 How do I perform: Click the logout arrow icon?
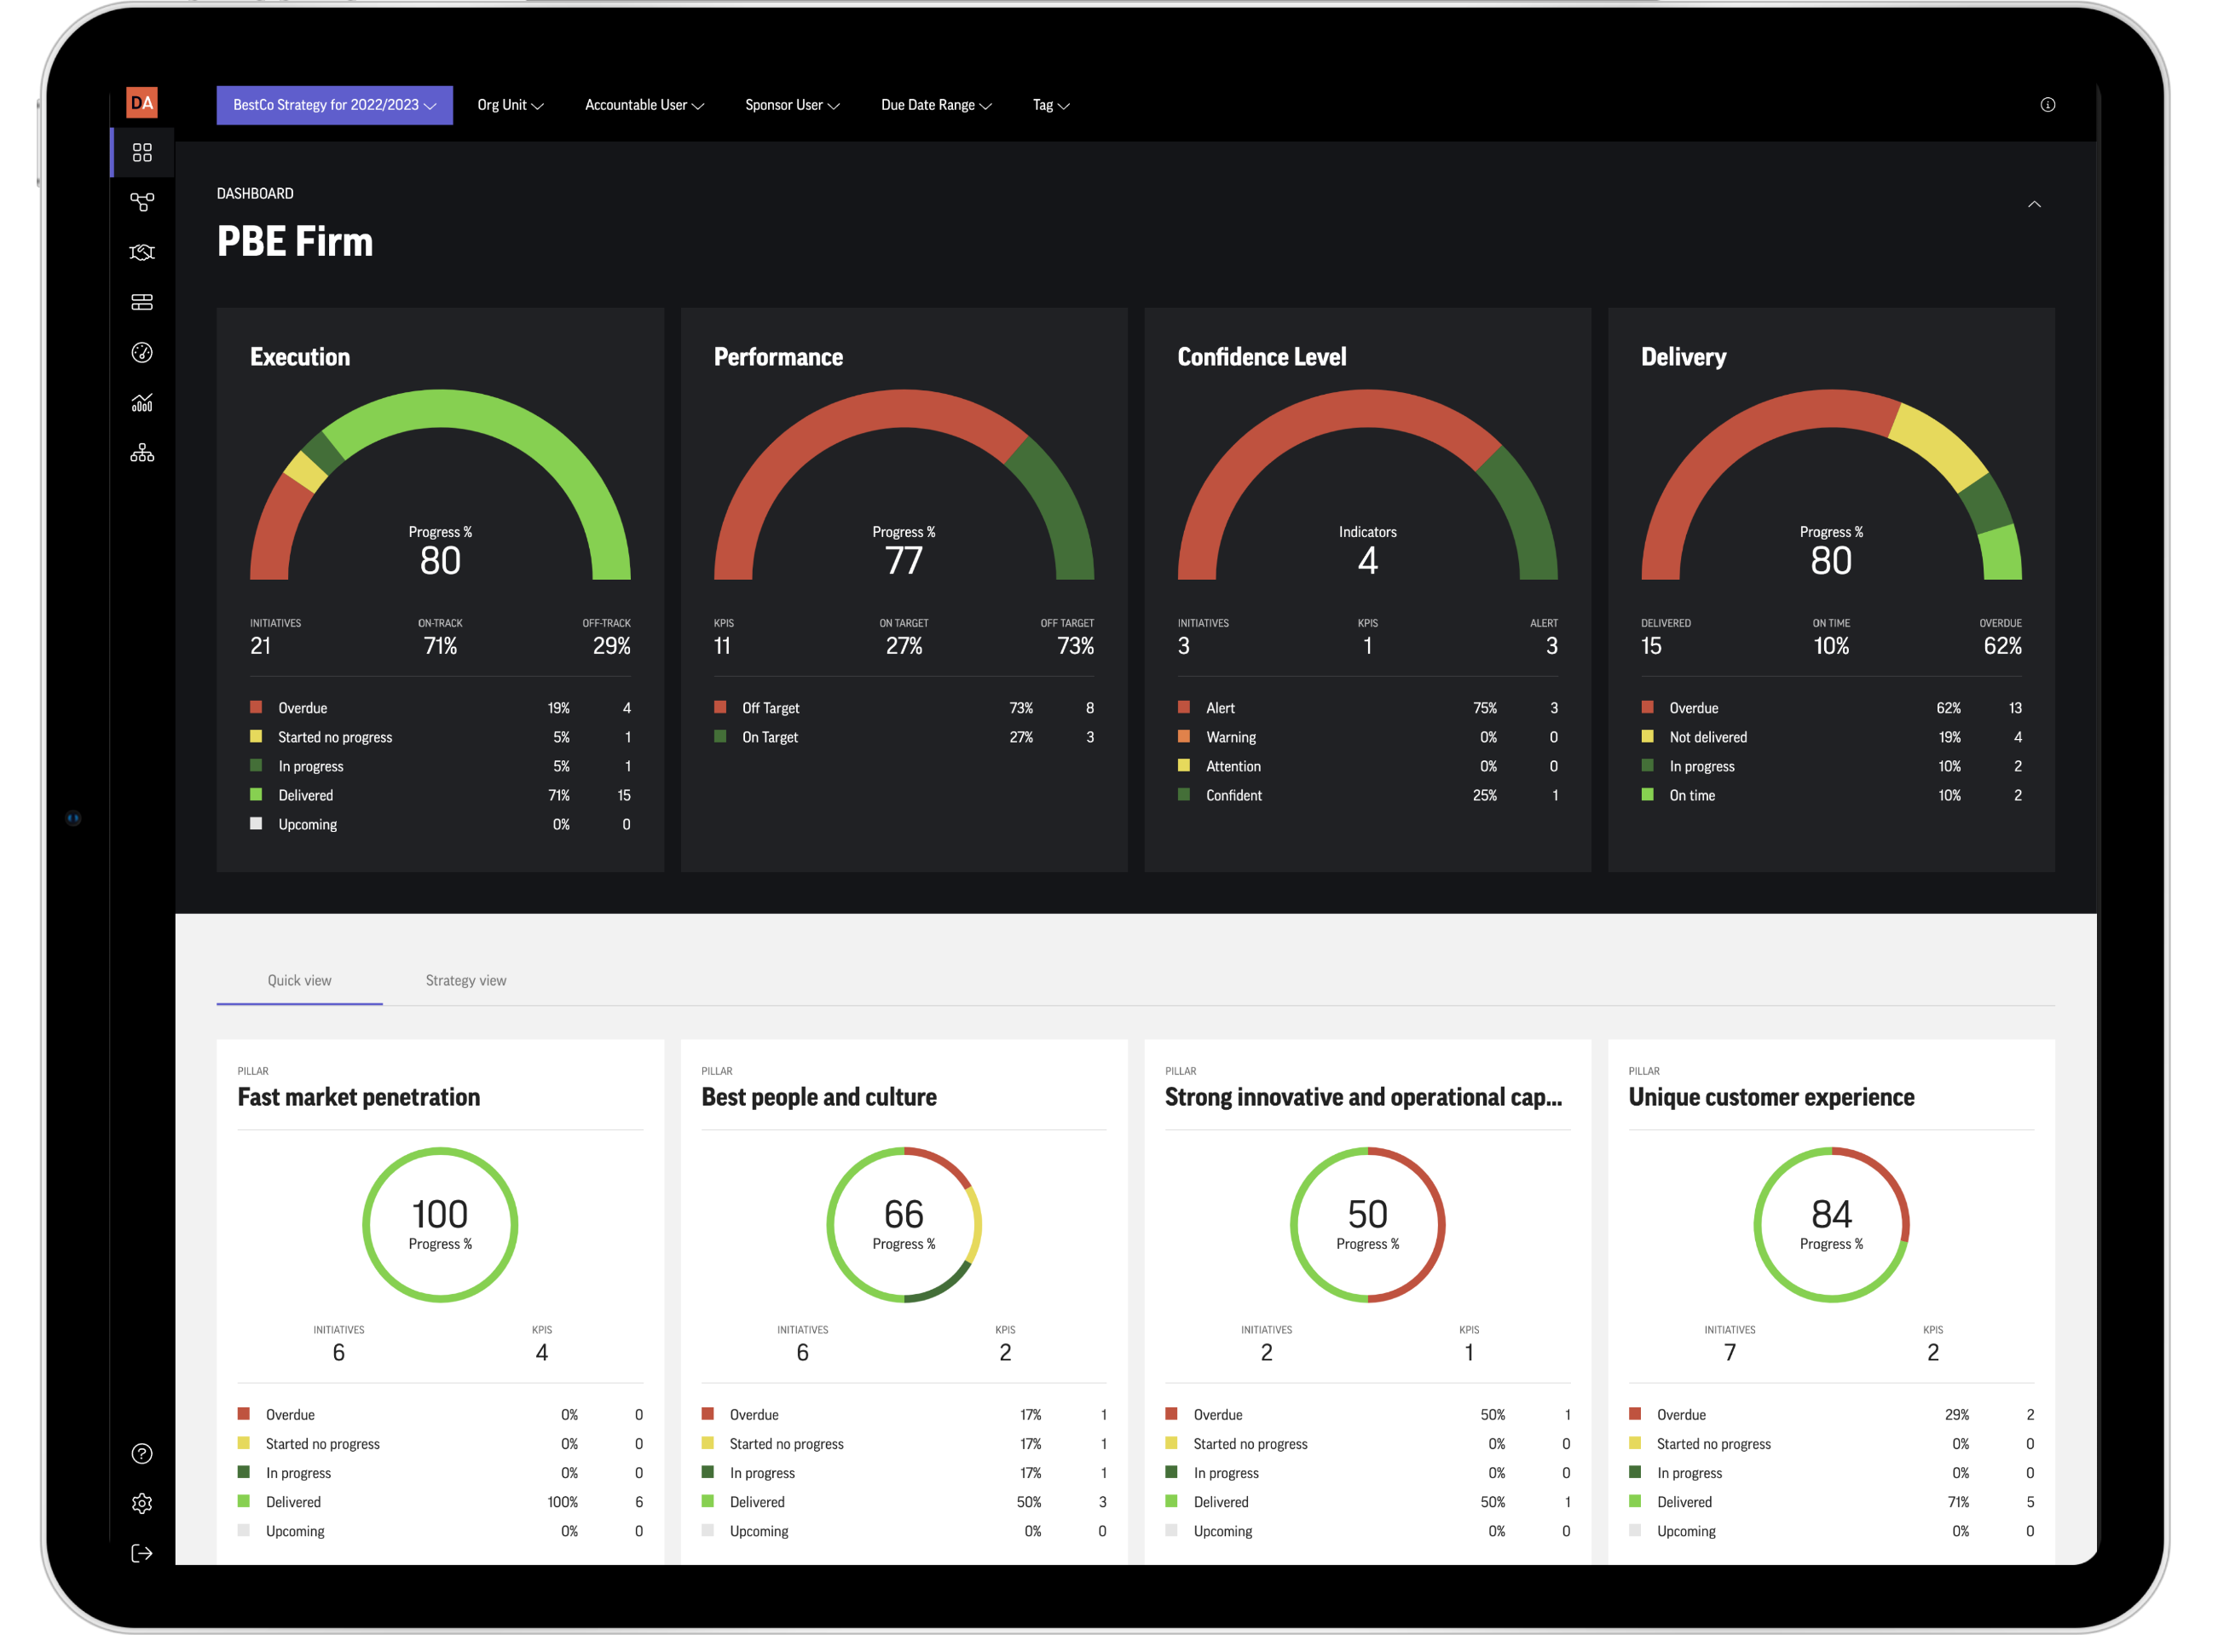click(142, 1554)
